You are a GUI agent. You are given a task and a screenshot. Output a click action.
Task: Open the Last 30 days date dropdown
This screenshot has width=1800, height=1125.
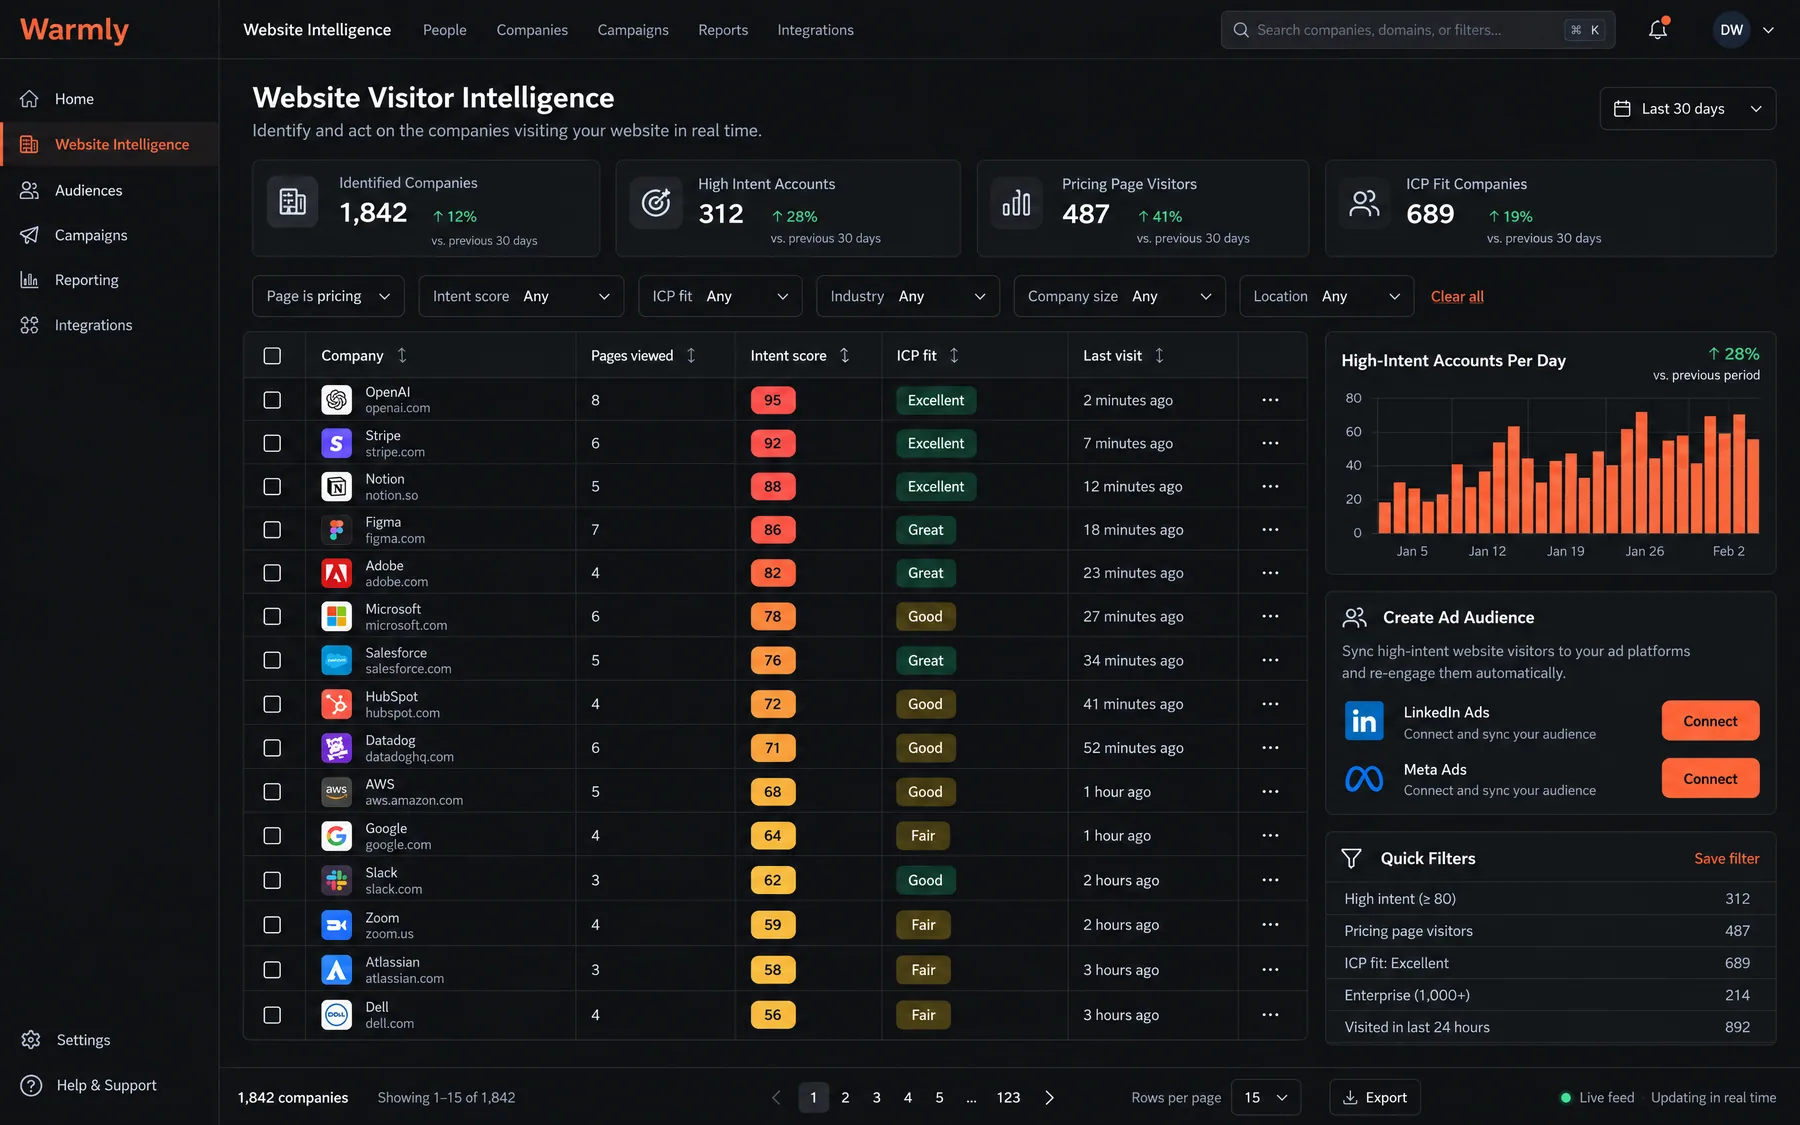click(x=1687, y=108)
